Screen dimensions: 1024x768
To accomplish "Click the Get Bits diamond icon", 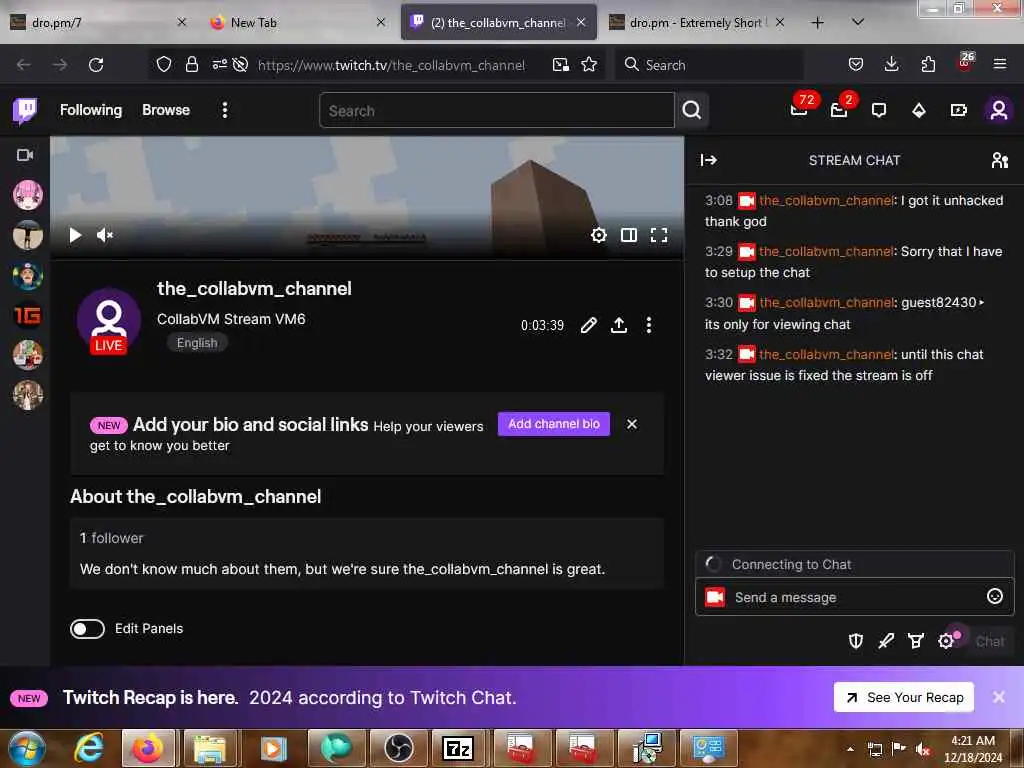I will [919, 110].
